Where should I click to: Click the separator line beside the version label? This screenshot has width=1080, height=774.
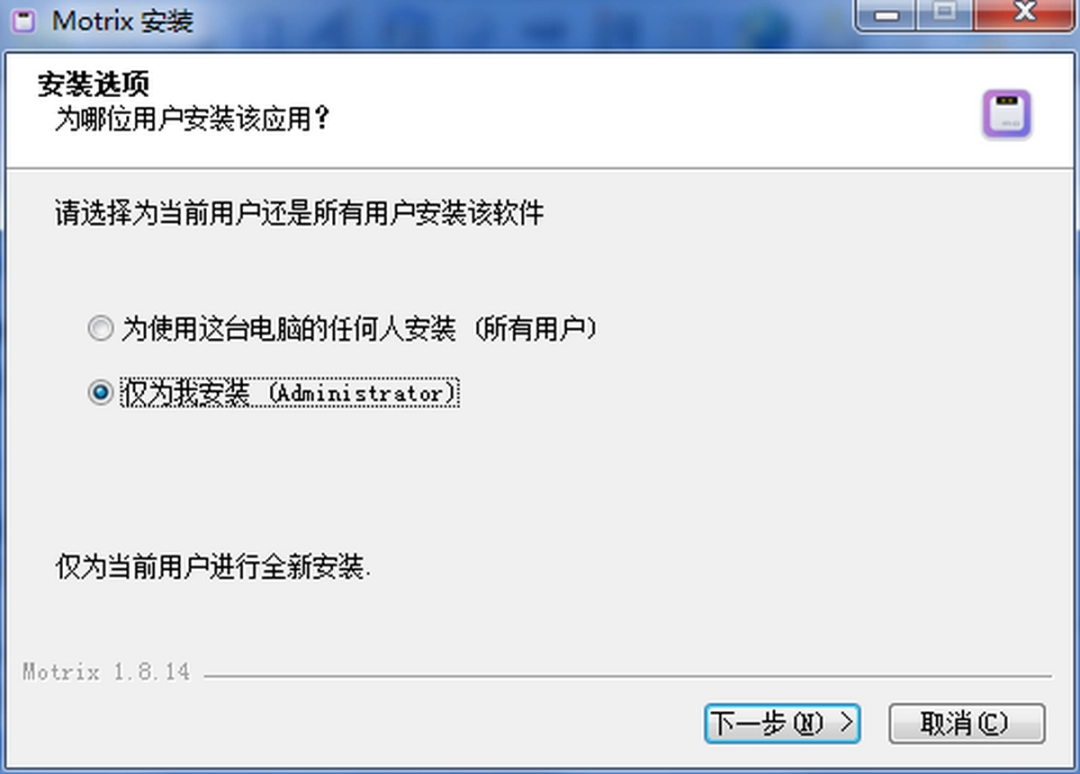pos(627,676)
